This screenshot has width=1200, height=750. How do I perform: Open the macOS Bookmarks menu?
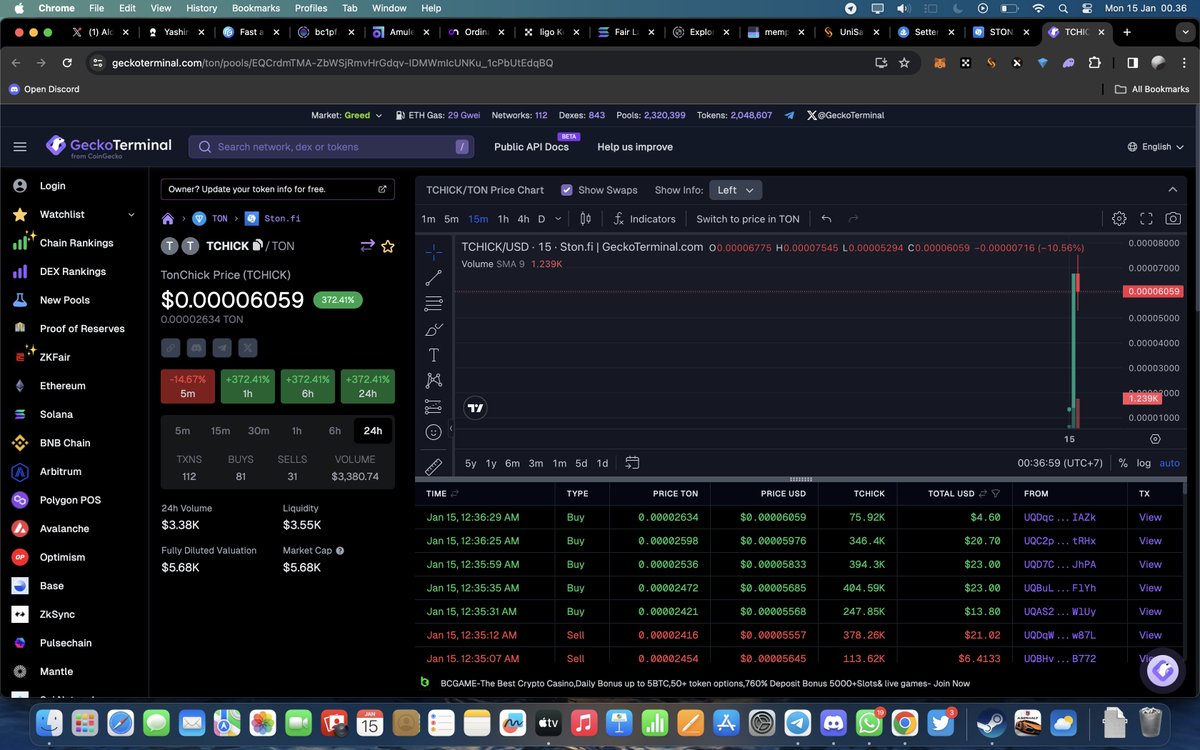point(256,8)
